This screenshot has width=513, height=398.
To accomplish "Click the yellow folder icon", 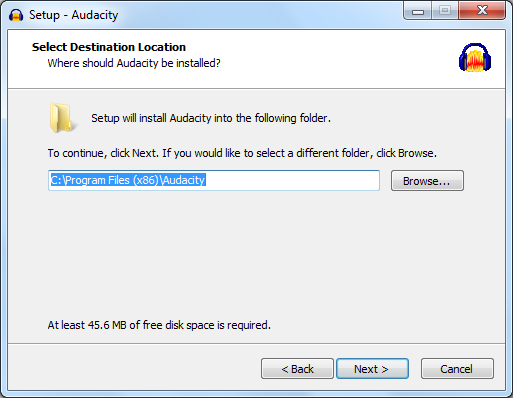I will (x=62, y=118).
